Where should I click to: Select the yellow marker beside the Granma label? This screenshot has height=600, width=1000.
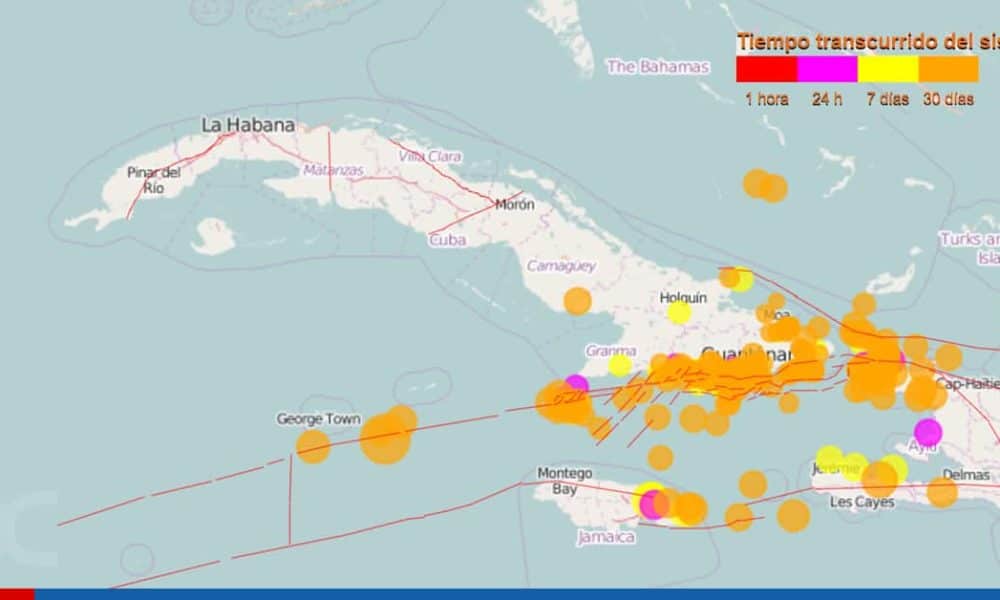point(620,365)
